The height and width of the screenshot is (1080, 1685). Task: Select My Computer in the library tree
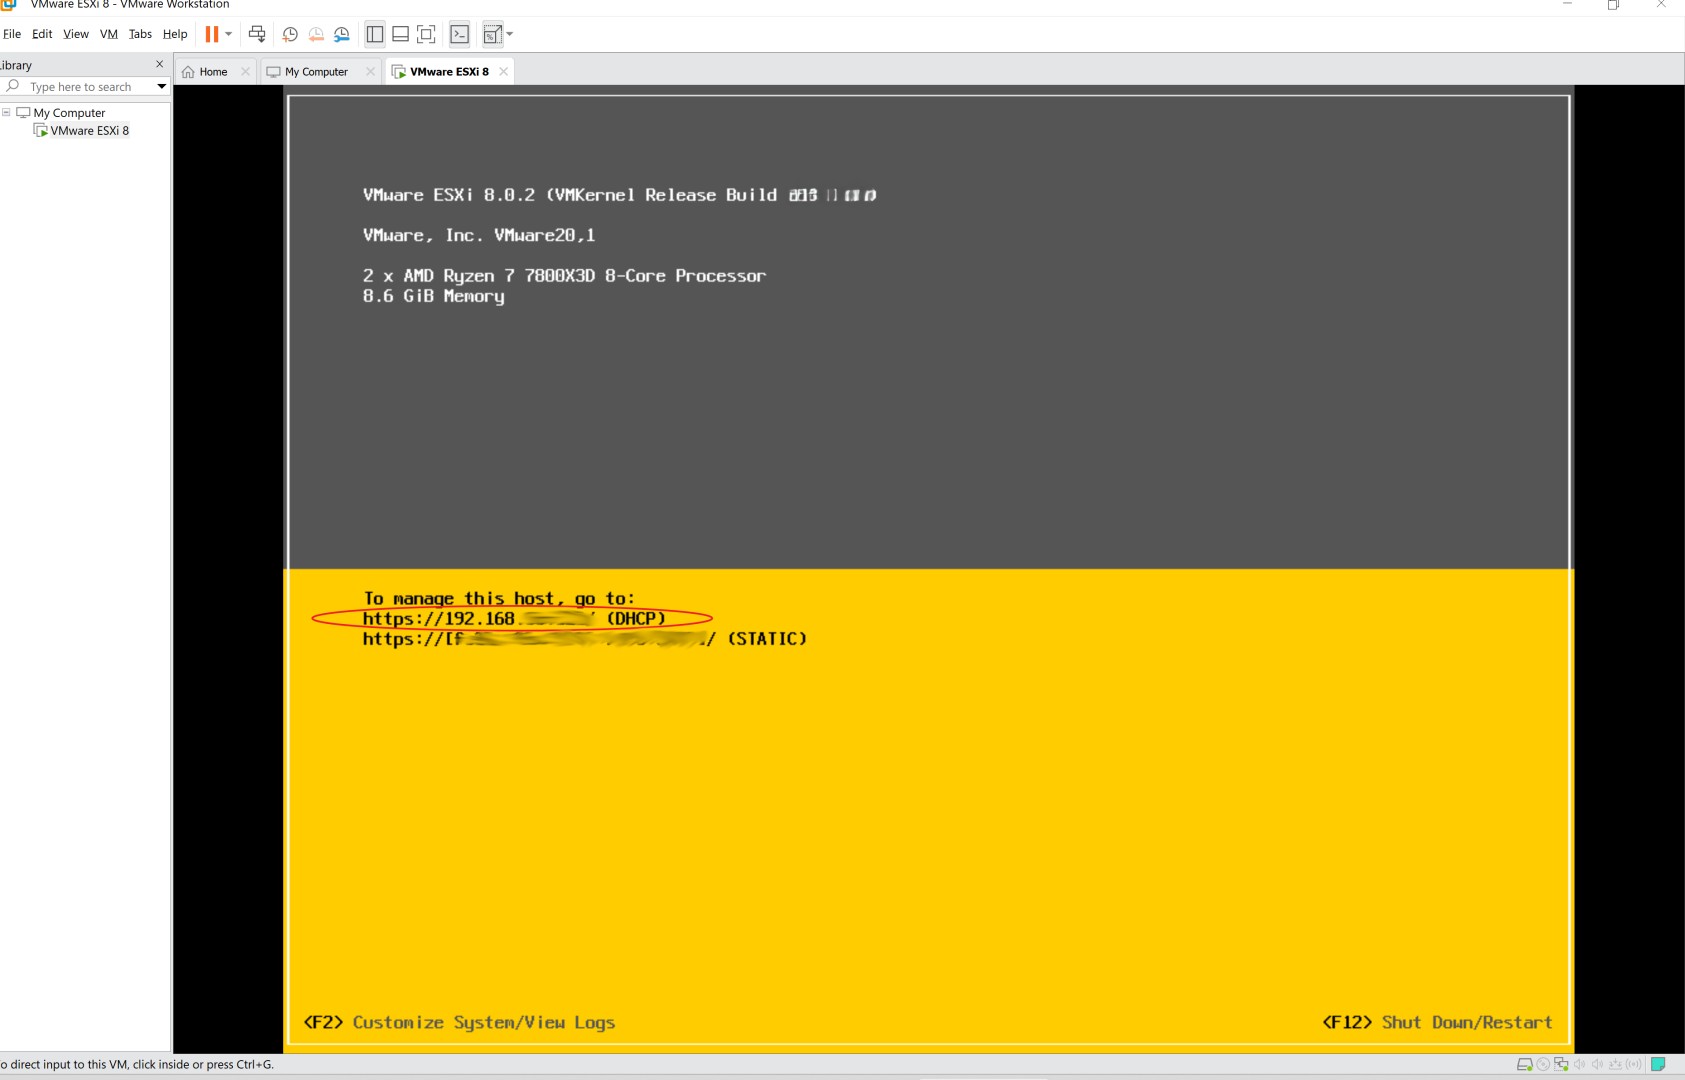69,113
